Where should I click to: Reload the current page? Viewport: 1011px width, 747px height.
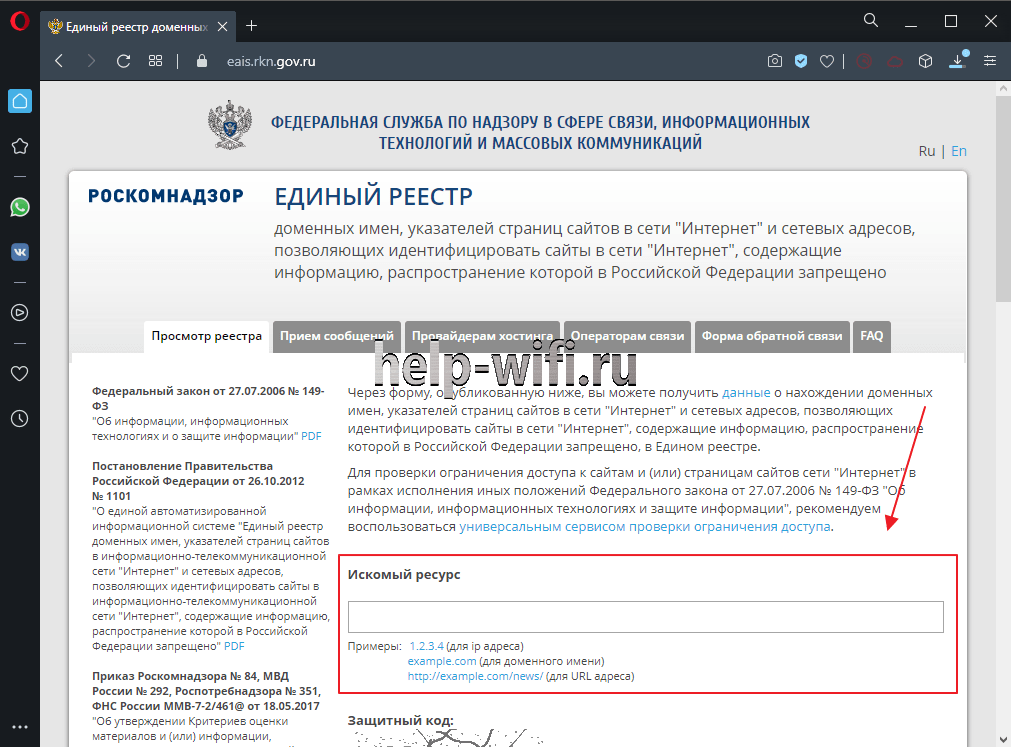[124, 61]
